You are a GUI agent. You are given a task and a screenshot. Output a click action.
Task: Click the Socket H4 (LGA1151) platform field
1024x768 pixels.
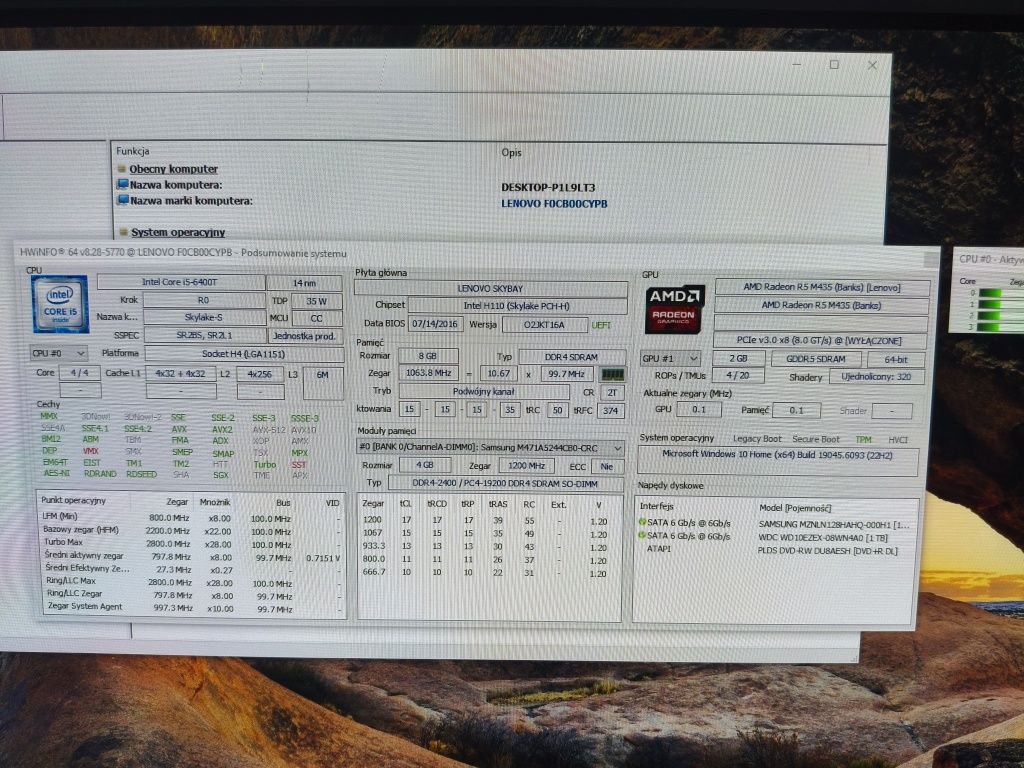click(244, 354)
